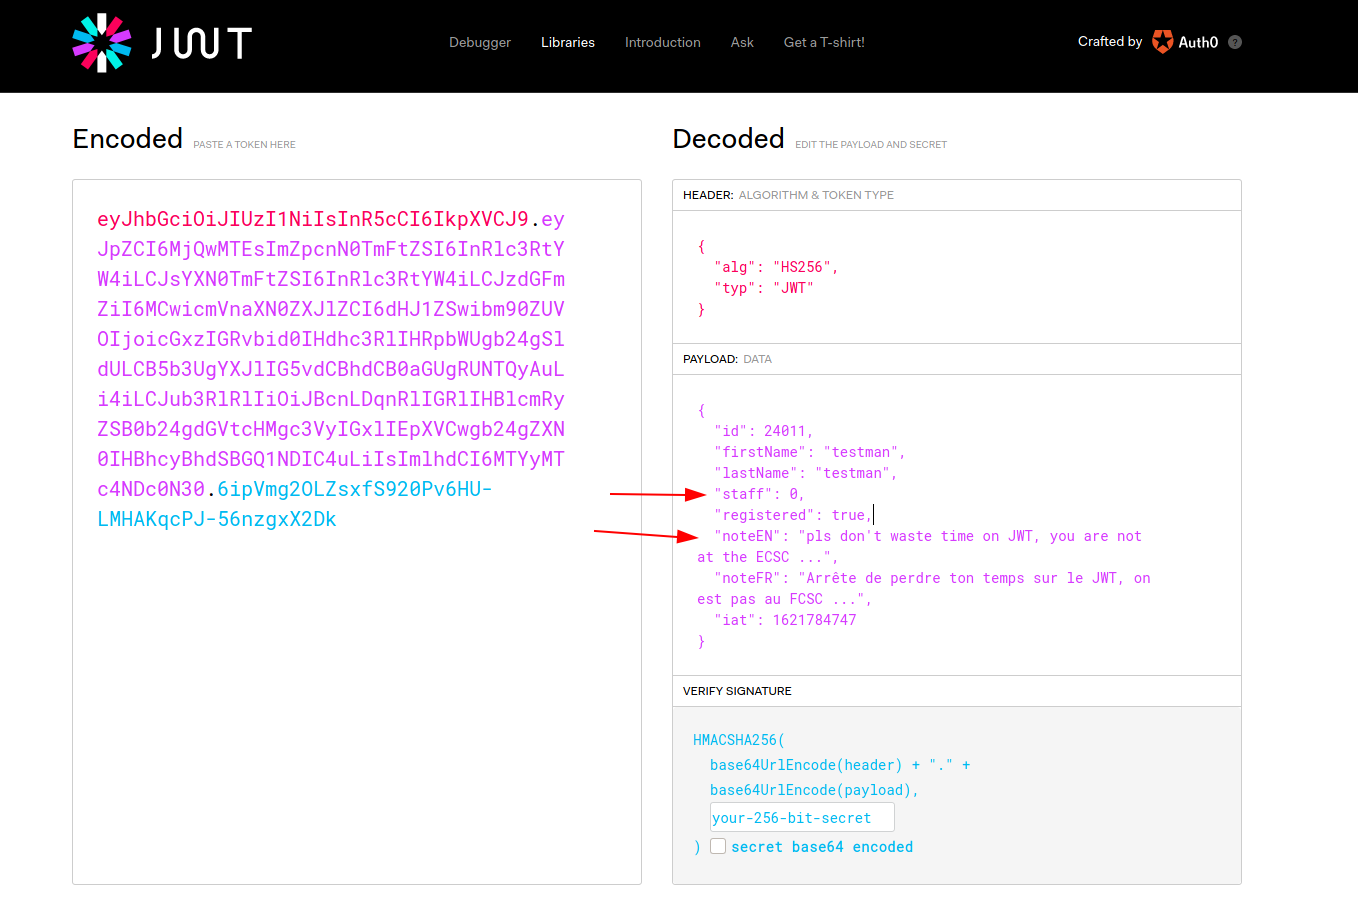Screen dimensions: 1358x905
Task: Go to the Libraries page
Action: (567, 42)
